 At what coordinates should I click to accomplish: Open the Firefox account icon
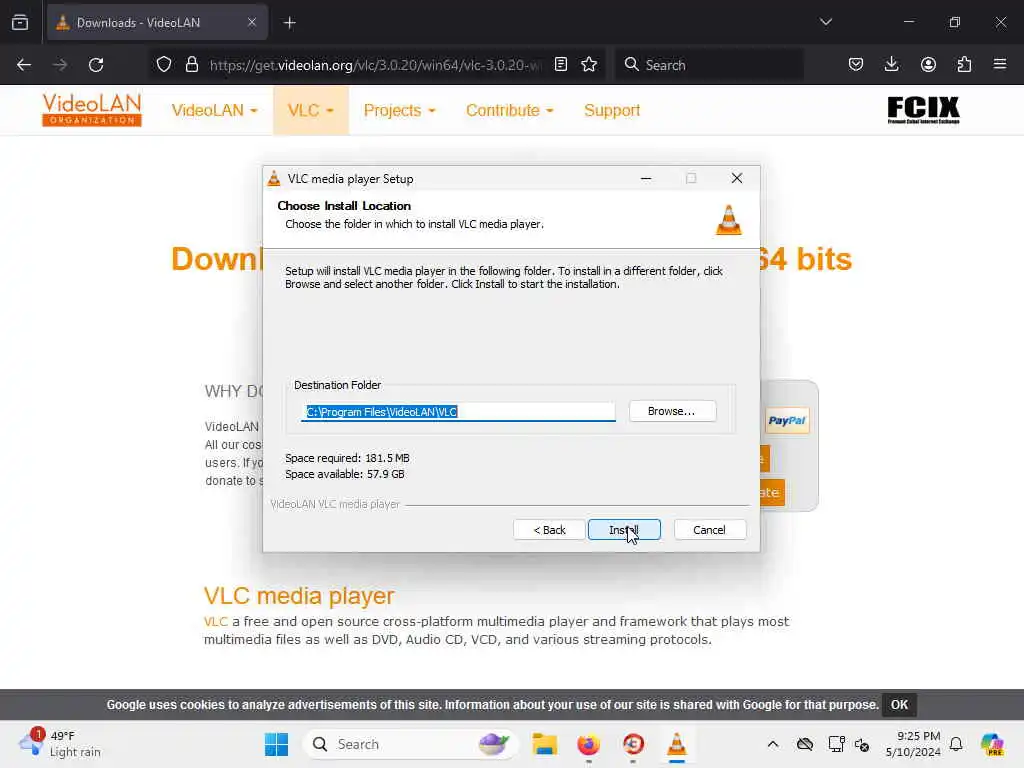928,65
